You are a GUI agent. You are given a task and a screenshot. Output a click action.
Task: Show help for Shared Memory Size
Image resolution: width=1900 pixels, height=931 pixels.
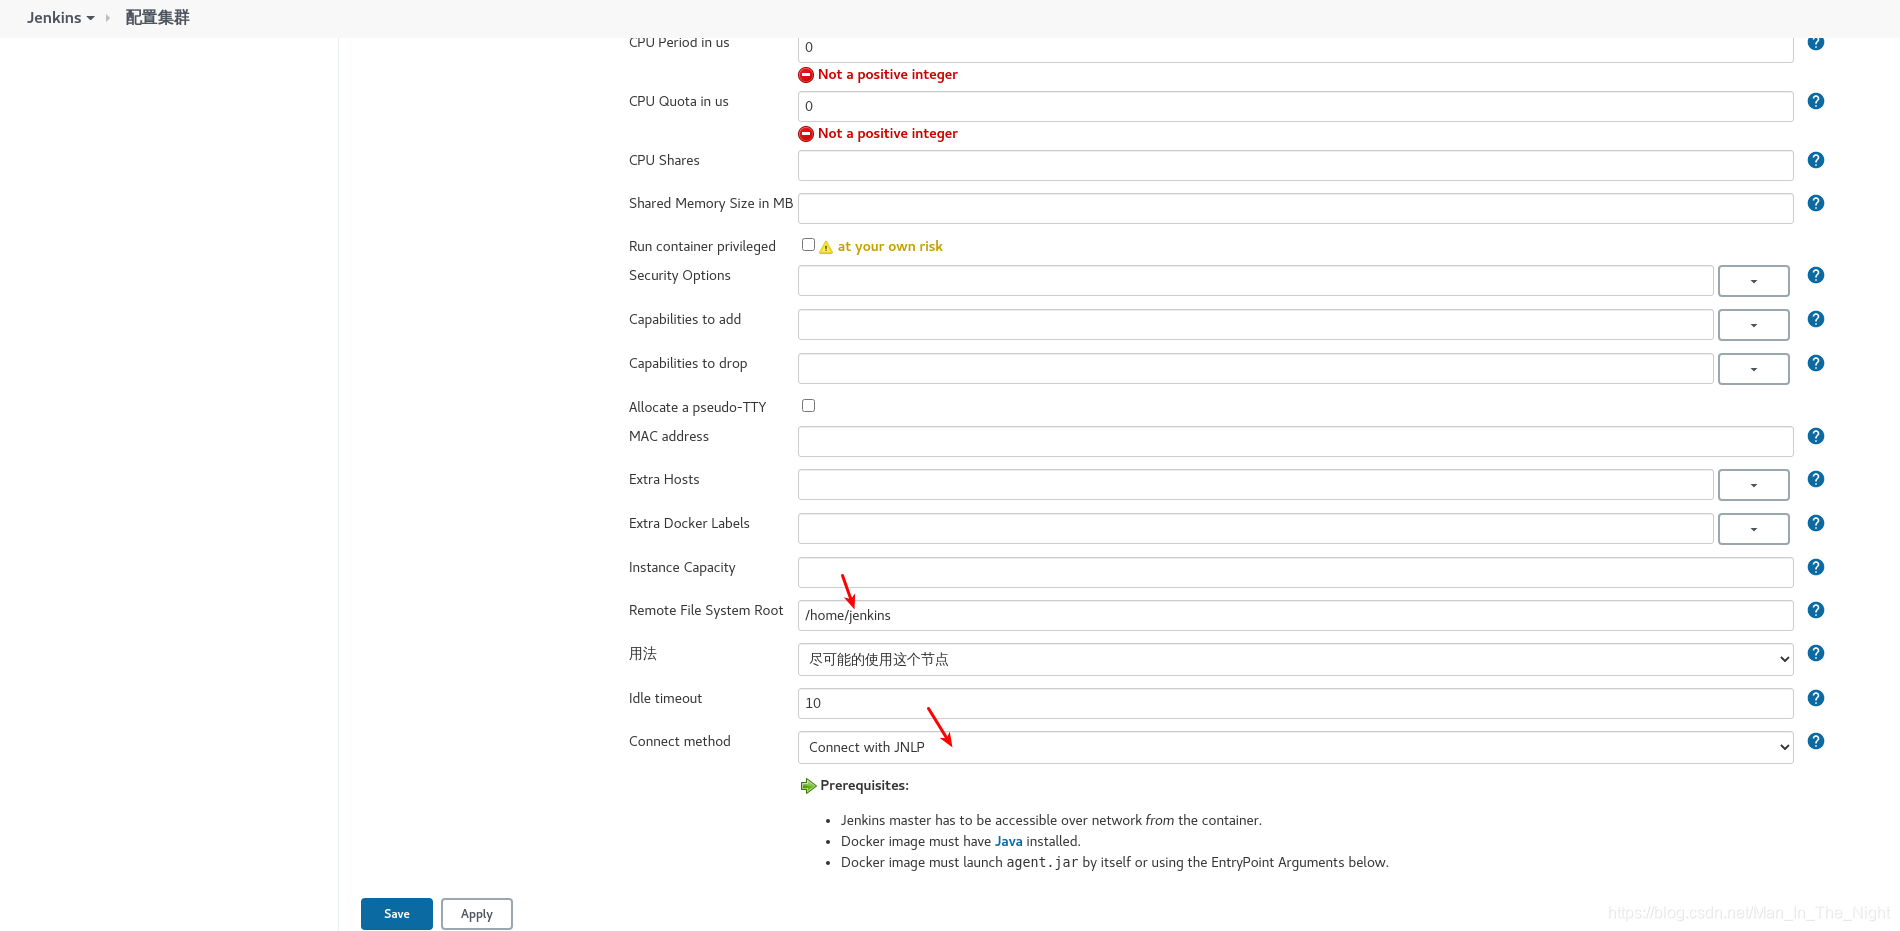[1816, 203]
